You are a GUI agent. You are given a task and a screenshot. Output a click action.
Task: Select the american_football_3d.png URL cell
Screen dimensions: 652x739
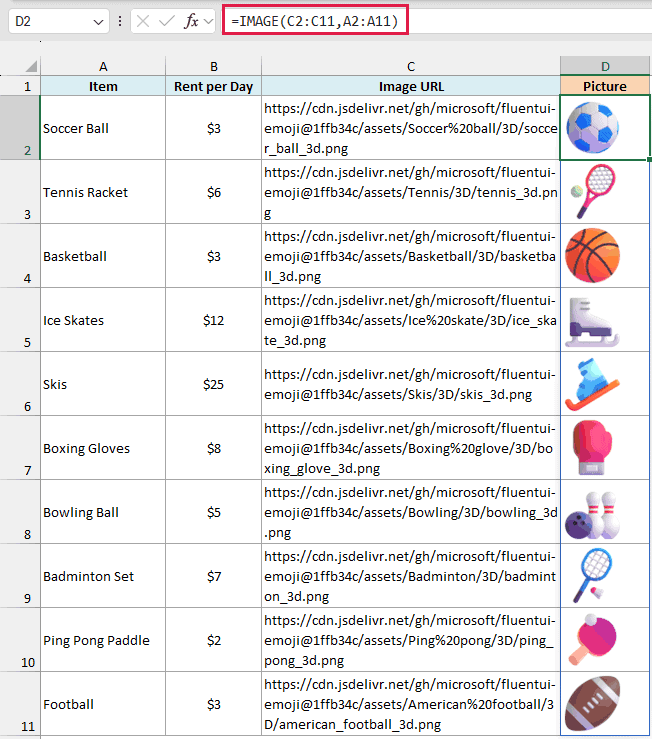pyautogui.click(x=411, y=704)
